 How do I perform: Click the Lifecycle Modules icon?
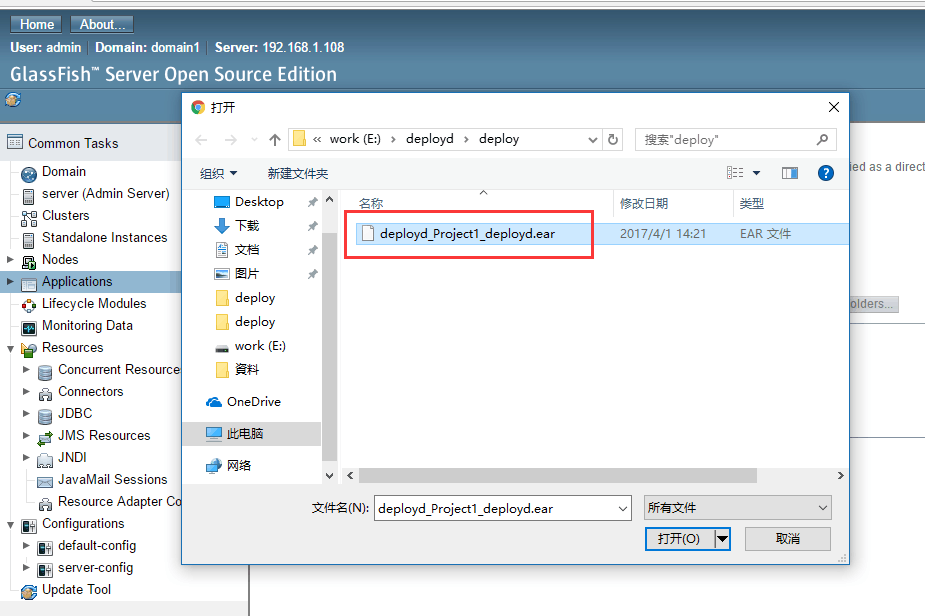[28, 306]
